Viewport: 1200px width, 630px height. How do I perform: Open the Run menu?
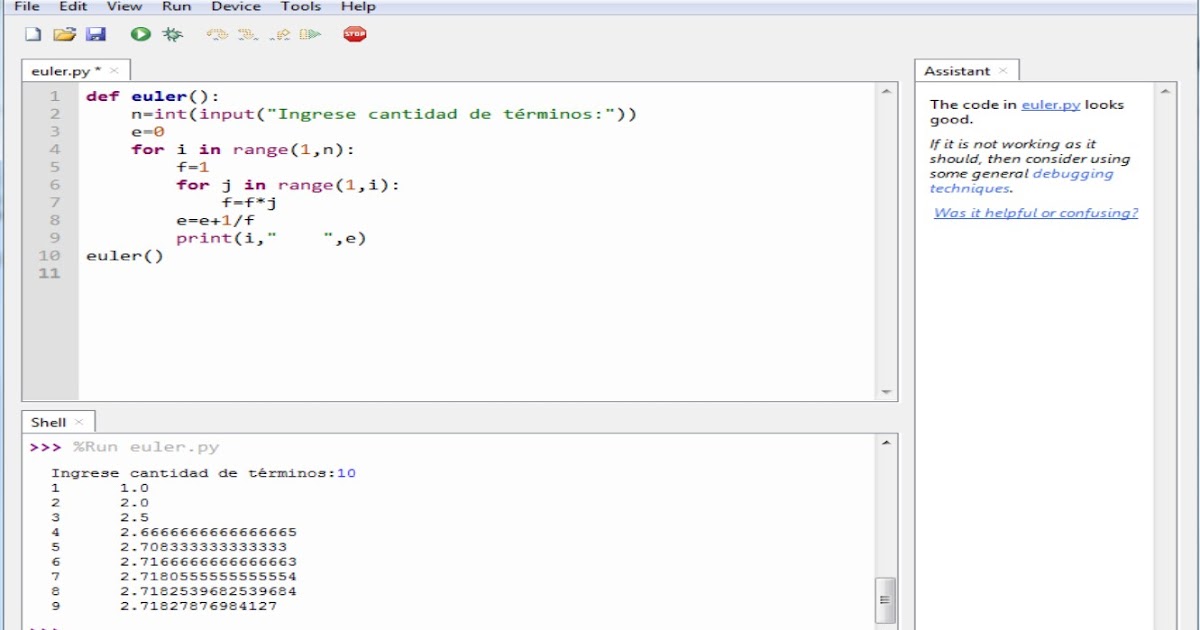click(x=177, y=6)
